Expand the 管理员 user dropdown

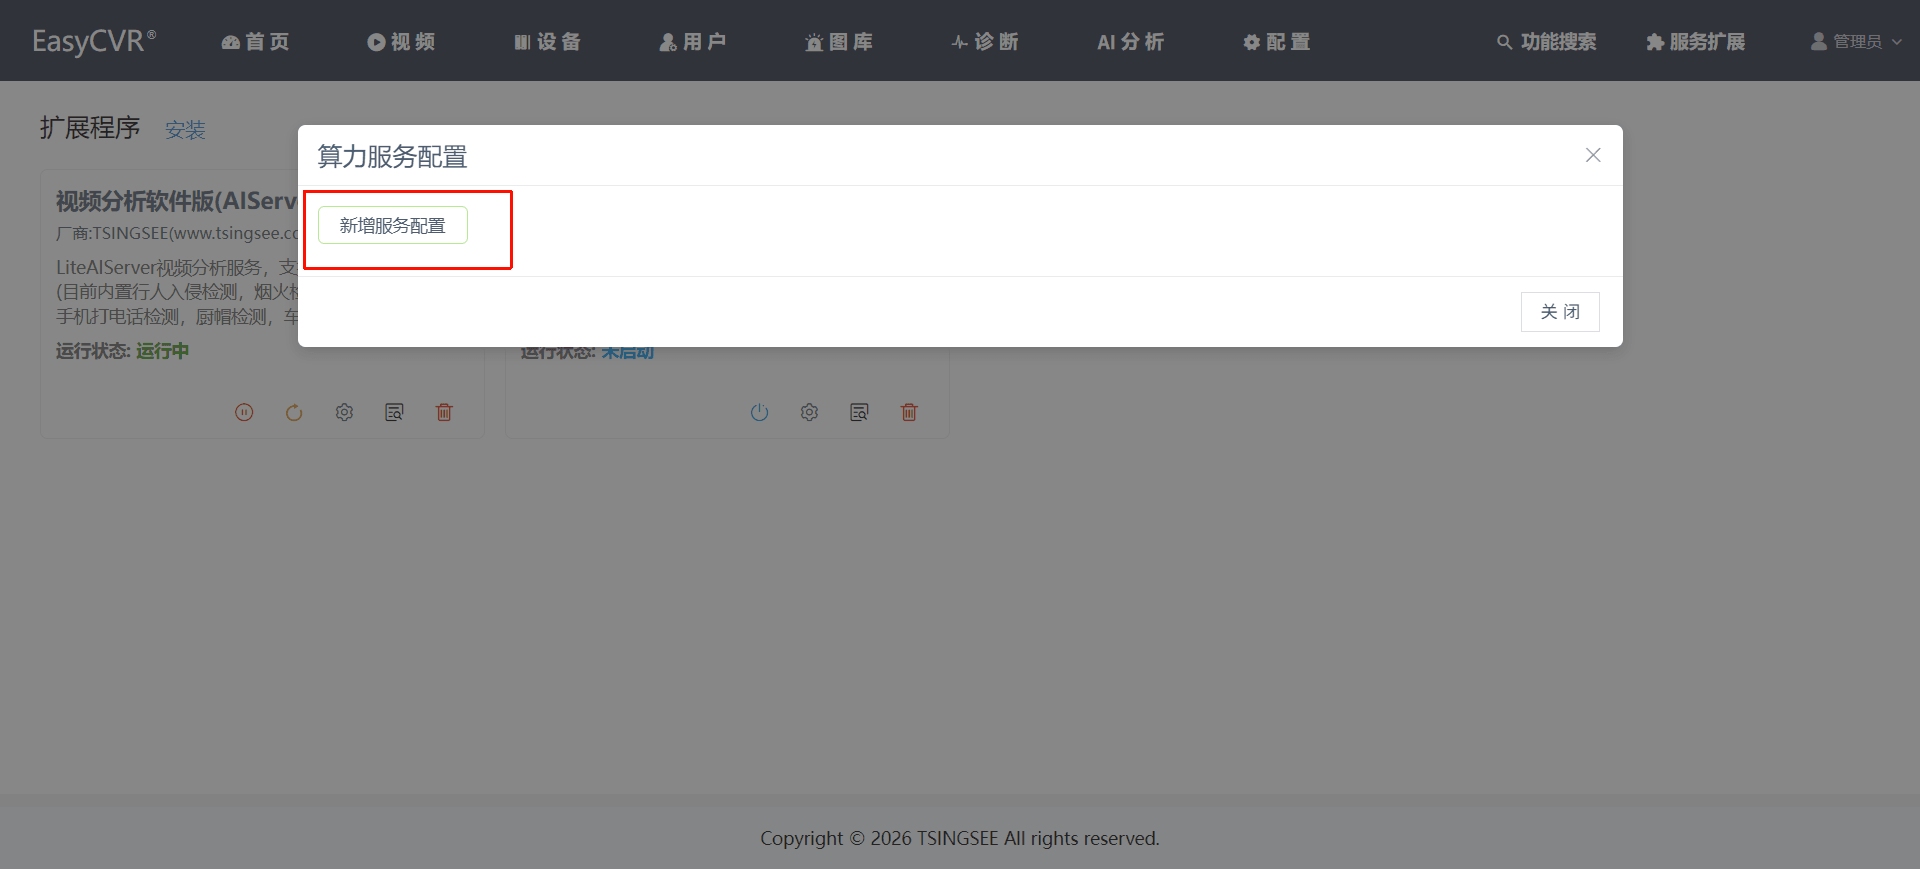tap(1856, 41)
